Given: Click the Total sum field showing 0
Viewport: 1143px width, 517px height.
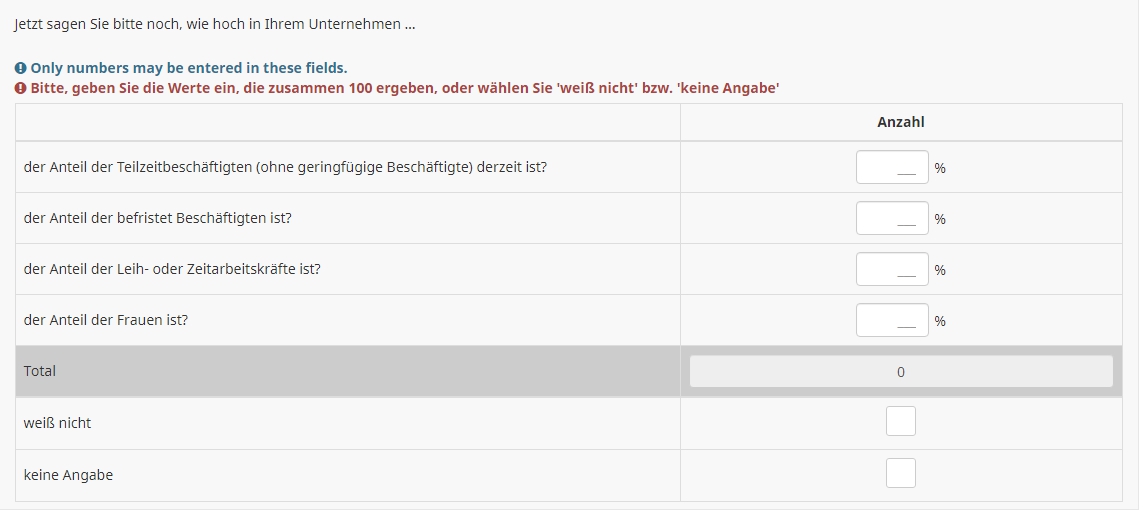Looking at the screenshot, I should pos(900,372).
